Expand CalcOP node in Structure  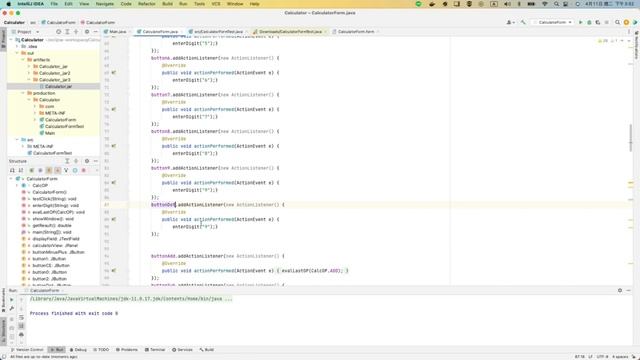pyautogui.click(x=17, y=185)
